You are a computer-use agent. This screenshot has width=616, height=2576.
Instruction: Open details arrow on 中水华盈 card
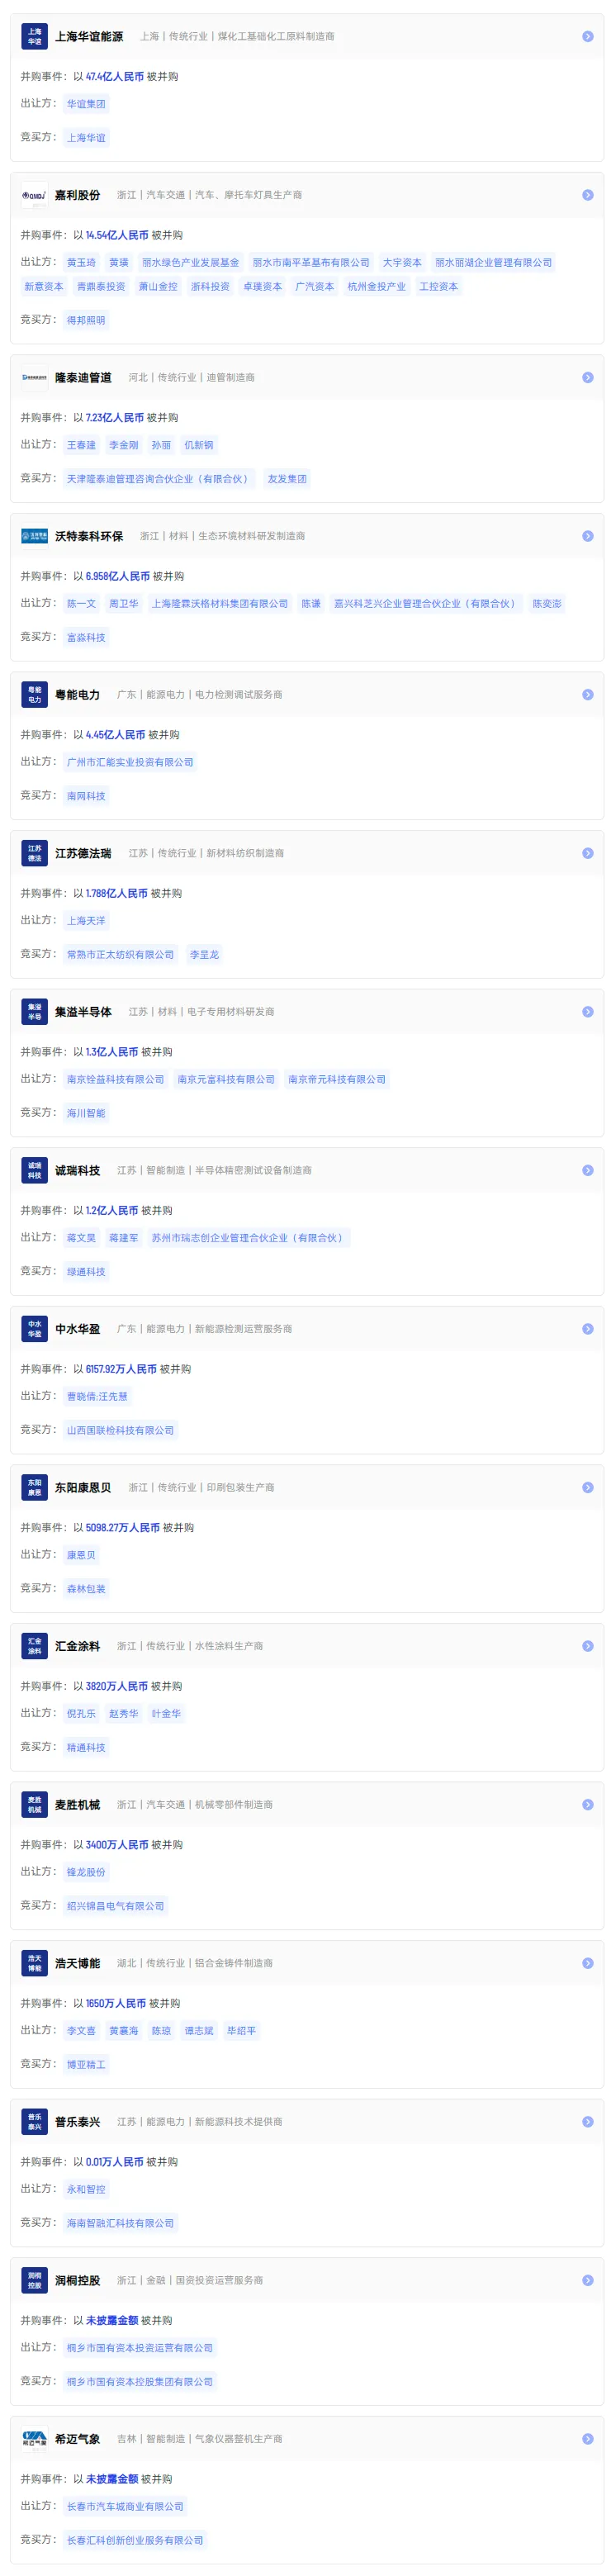[x=588, y=1329]
